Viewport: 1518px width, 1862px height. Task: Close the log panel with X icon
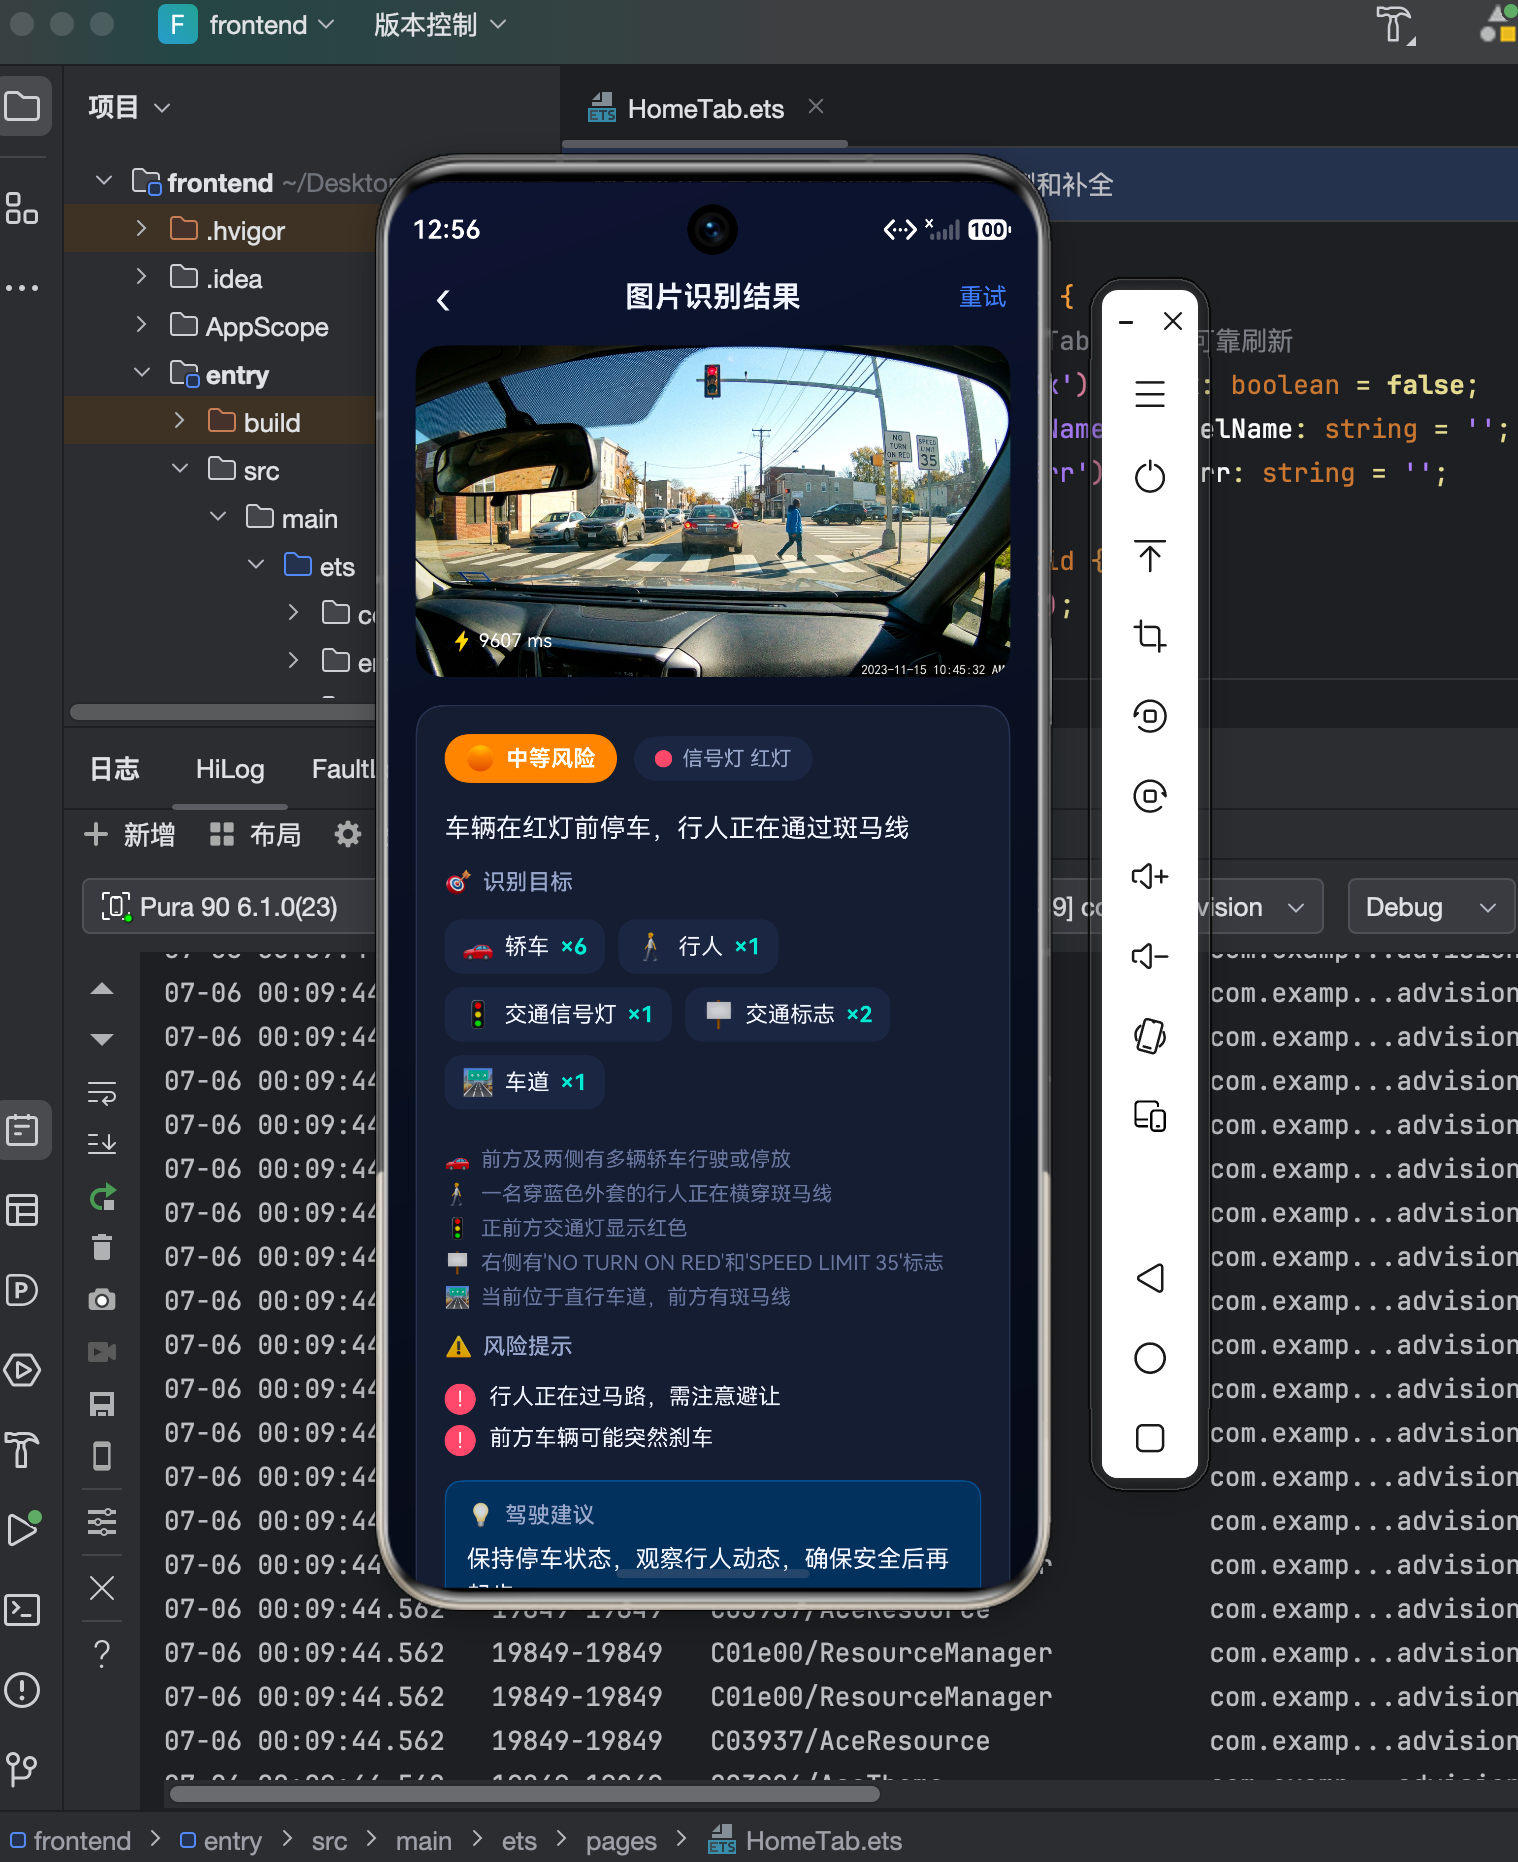[102, 1588]
